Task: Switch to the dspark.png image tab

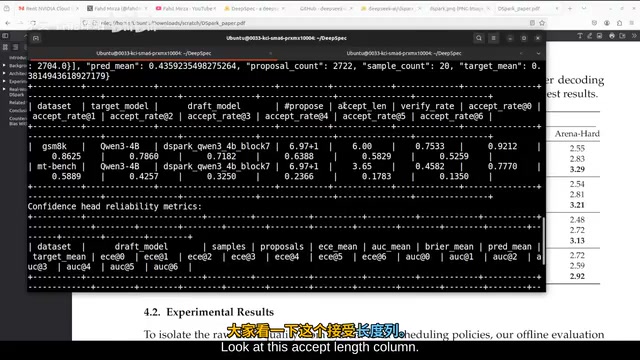Action: [458, 8]
